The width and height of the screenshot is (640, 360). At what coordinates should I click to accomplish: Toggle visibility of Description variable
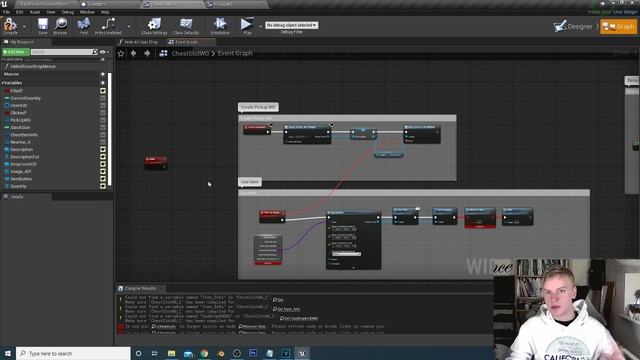tap(103, 149)
